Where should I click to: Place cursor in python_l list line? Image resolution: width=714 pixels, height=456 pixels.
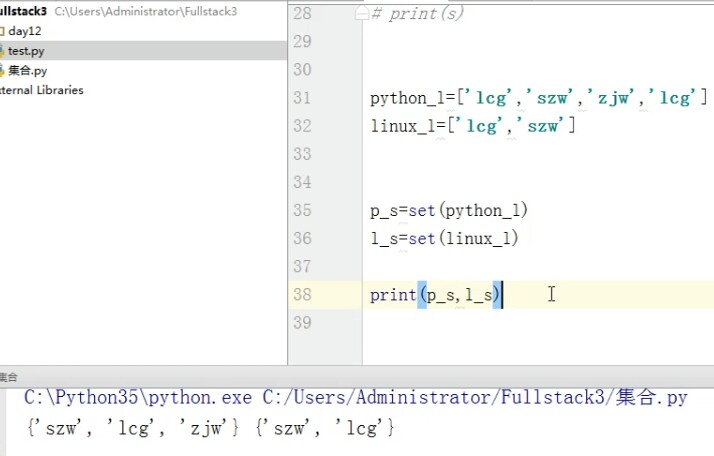pyautogui.click(x=539, y=98)
